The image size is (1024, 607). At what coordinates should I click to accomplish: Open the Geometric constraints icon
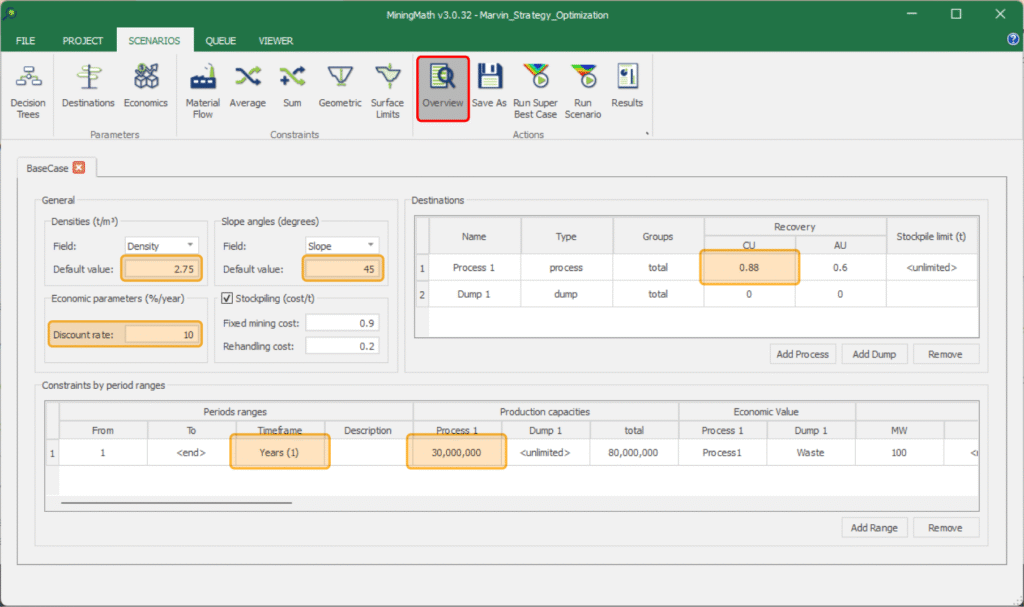pos(340,88)
